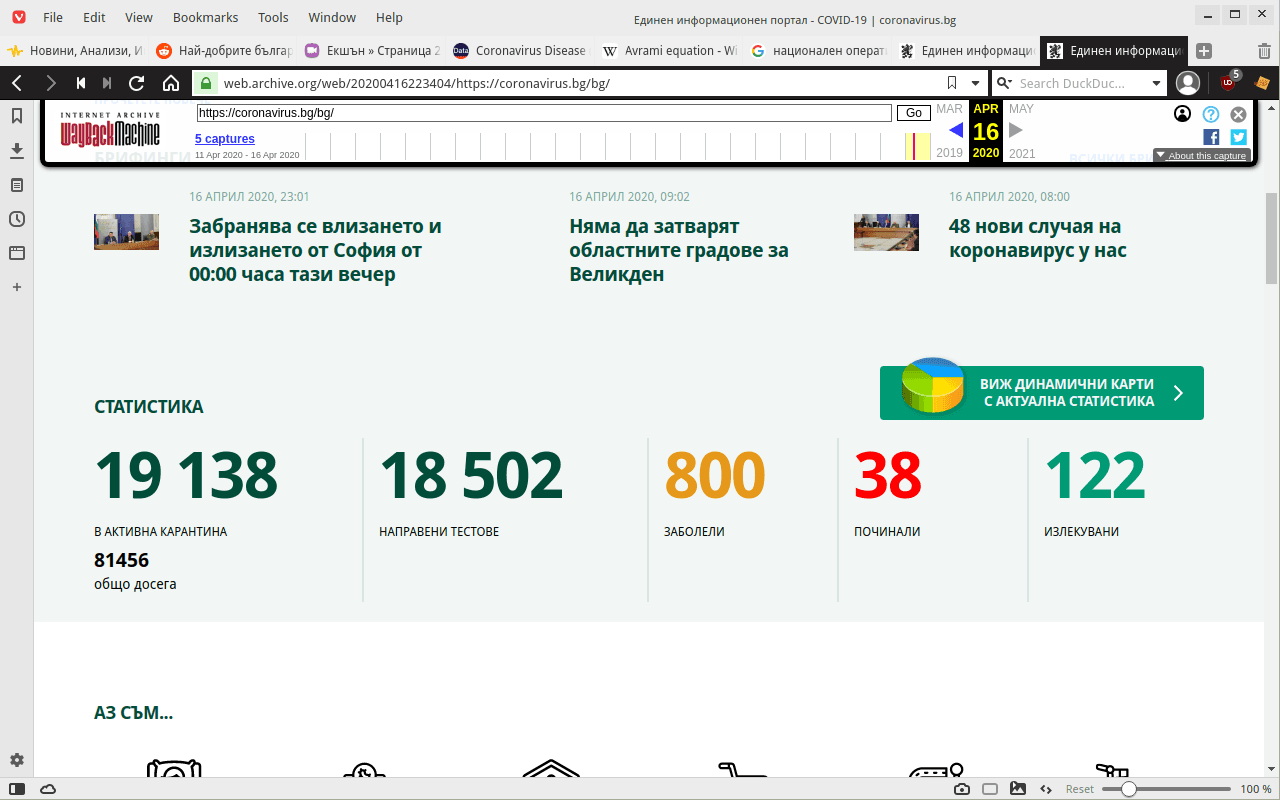Viewport: 1280px width, 800px height.
Task: Choose search engine via magnifier dropdown
Action: coord(1004,83)
